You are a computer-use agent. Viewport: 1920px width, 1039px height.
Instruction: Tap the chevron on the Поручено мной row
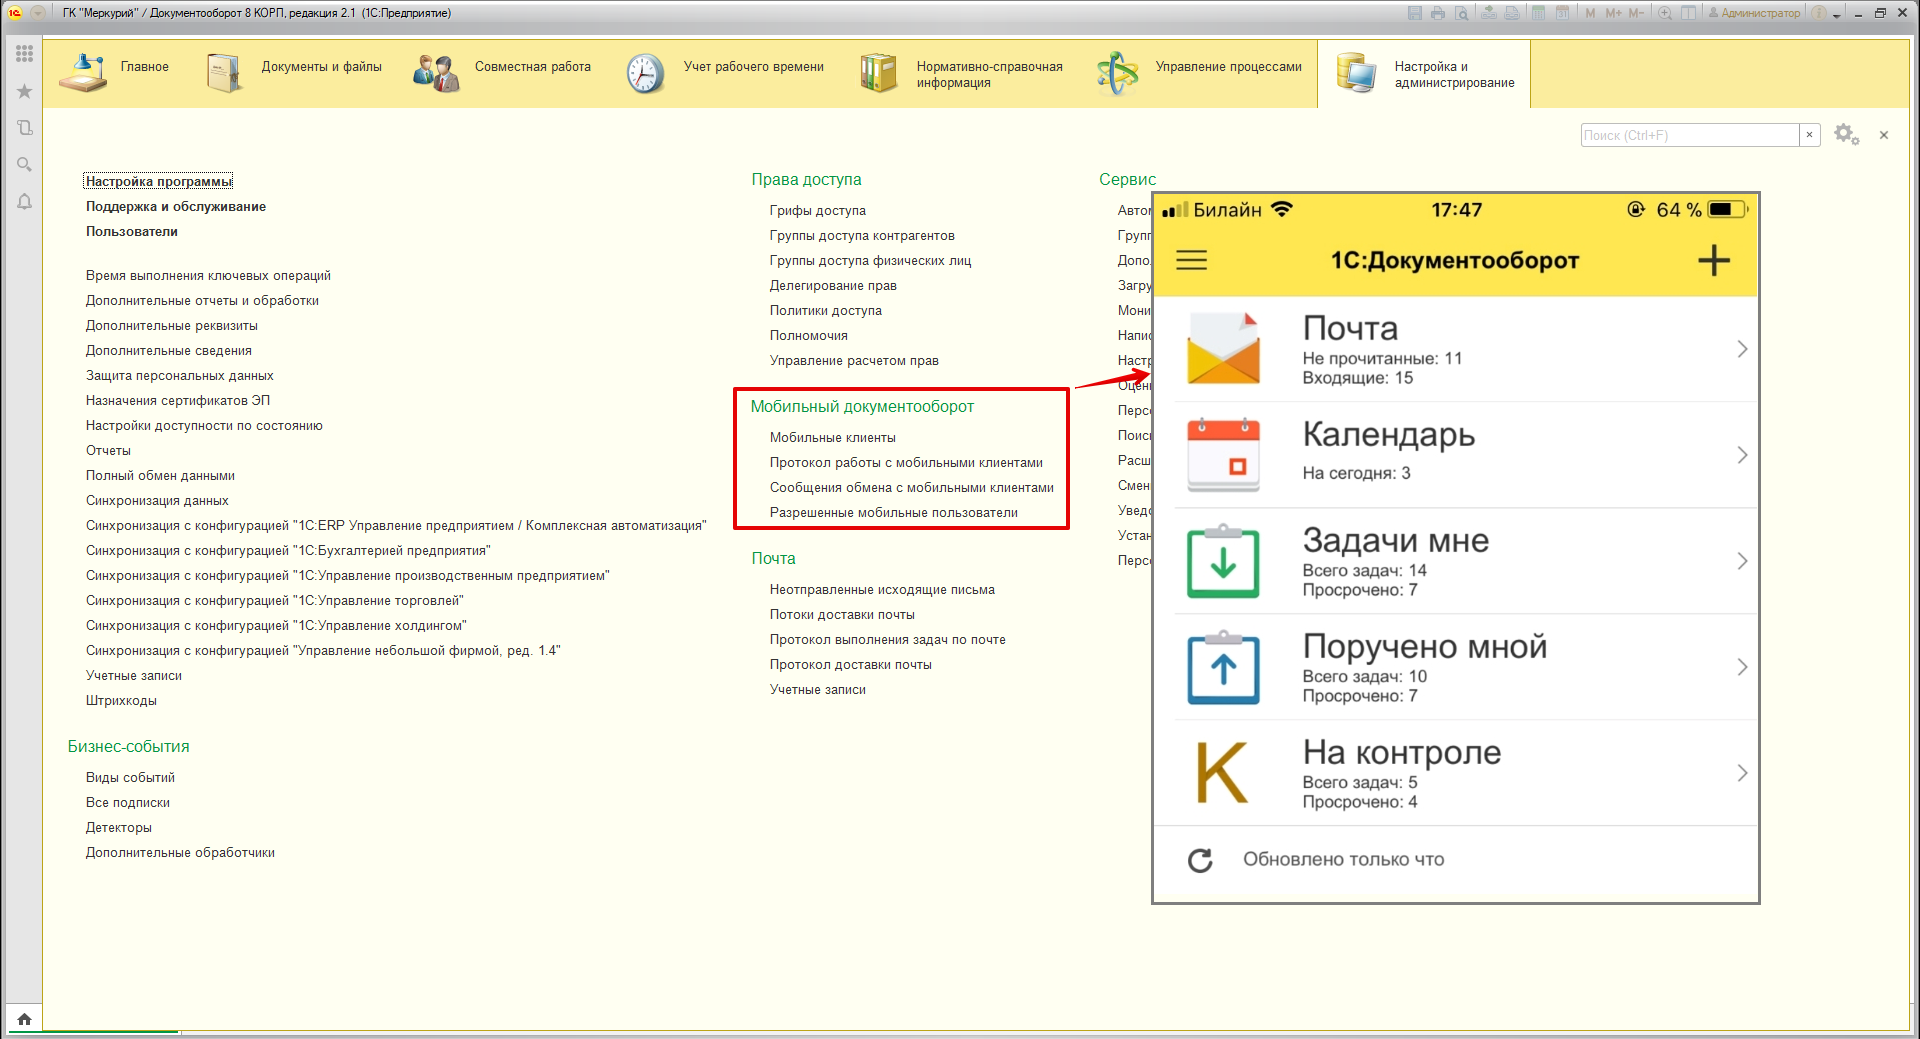[1742, 667]
